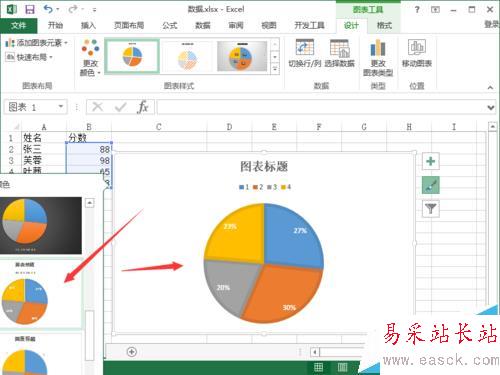Add a new sheet with plus button
The width and height of the screenshot is (500, 375).
coord(132,352)
